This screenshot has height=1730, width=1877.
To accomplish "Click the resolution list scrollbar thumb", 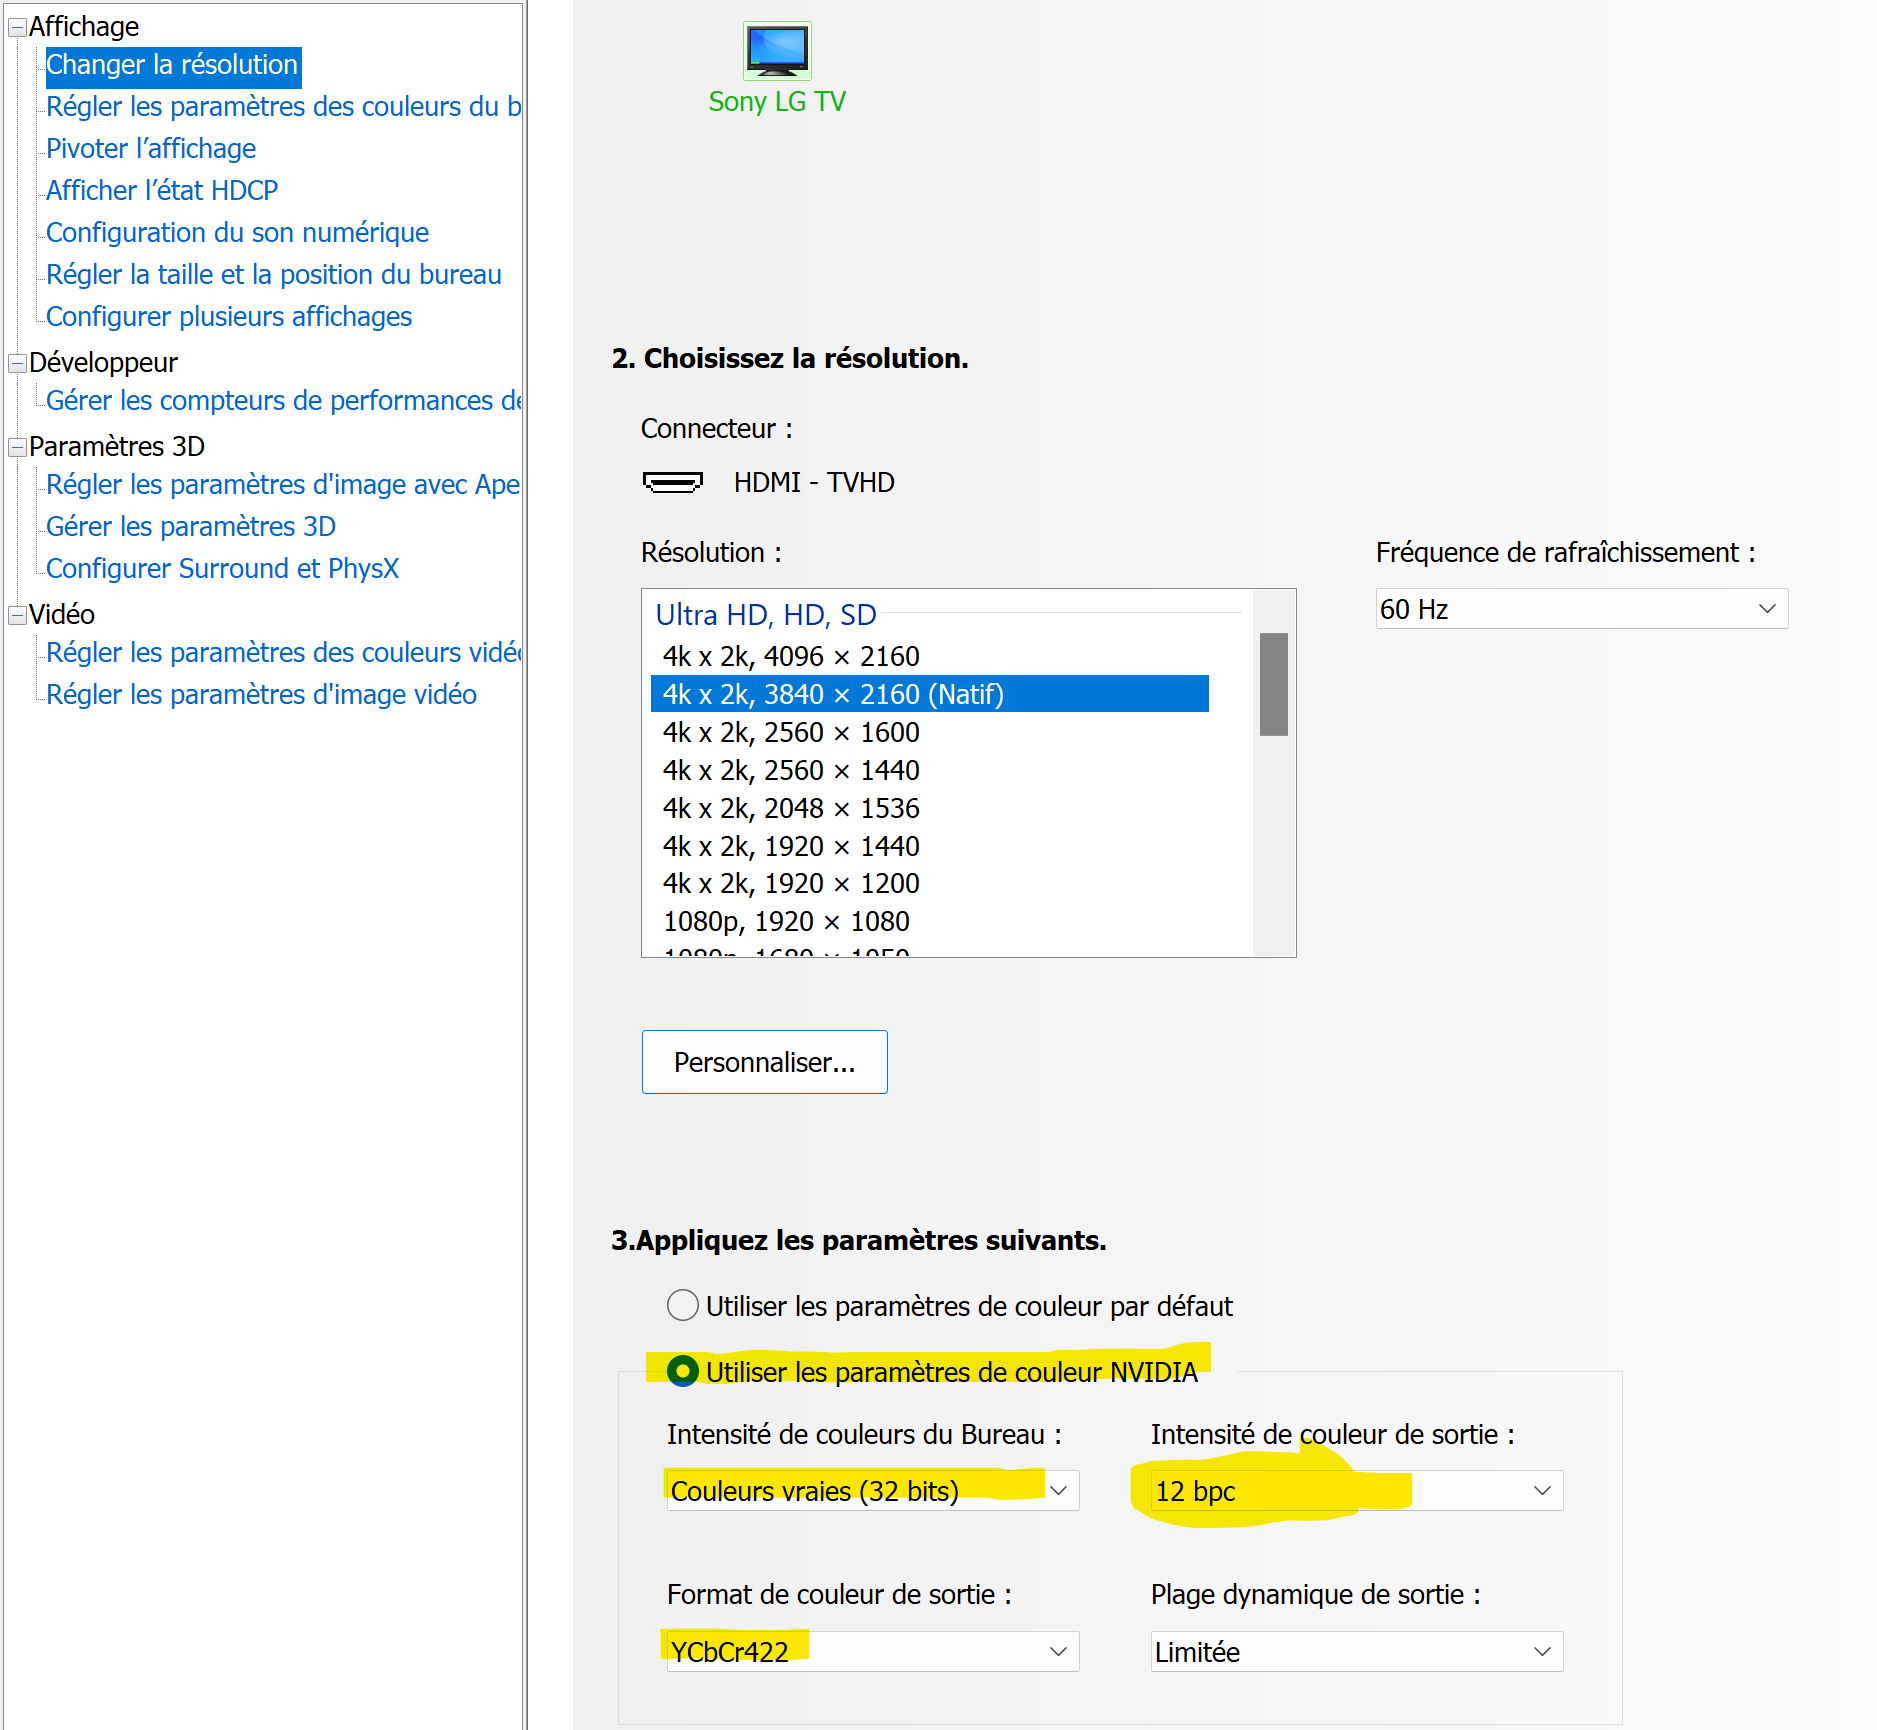I will 1273,684.
